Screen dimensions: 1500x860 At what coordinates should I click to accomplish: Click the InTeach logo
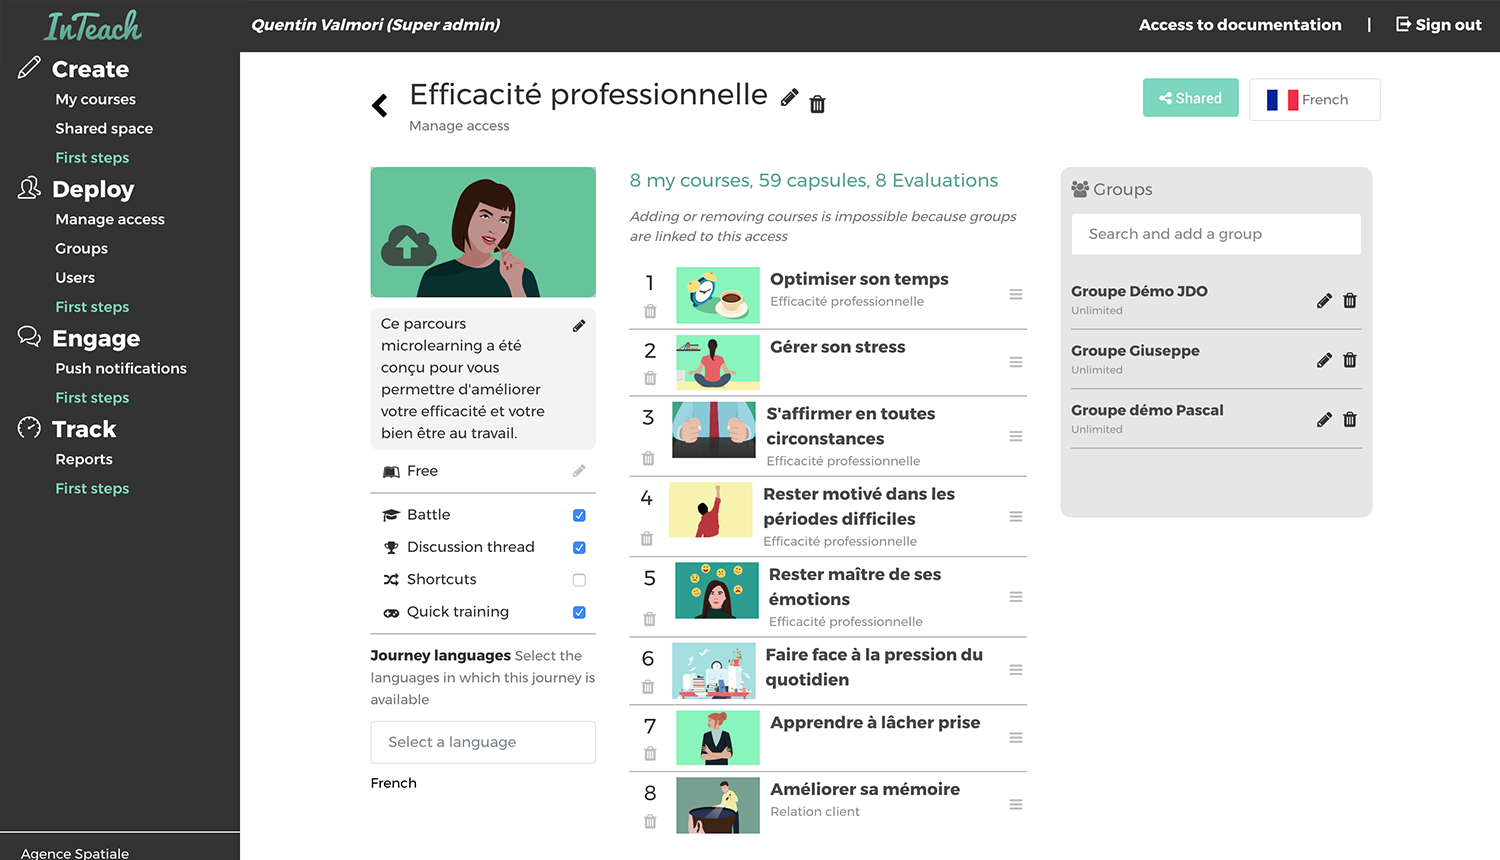coord(93,26)
